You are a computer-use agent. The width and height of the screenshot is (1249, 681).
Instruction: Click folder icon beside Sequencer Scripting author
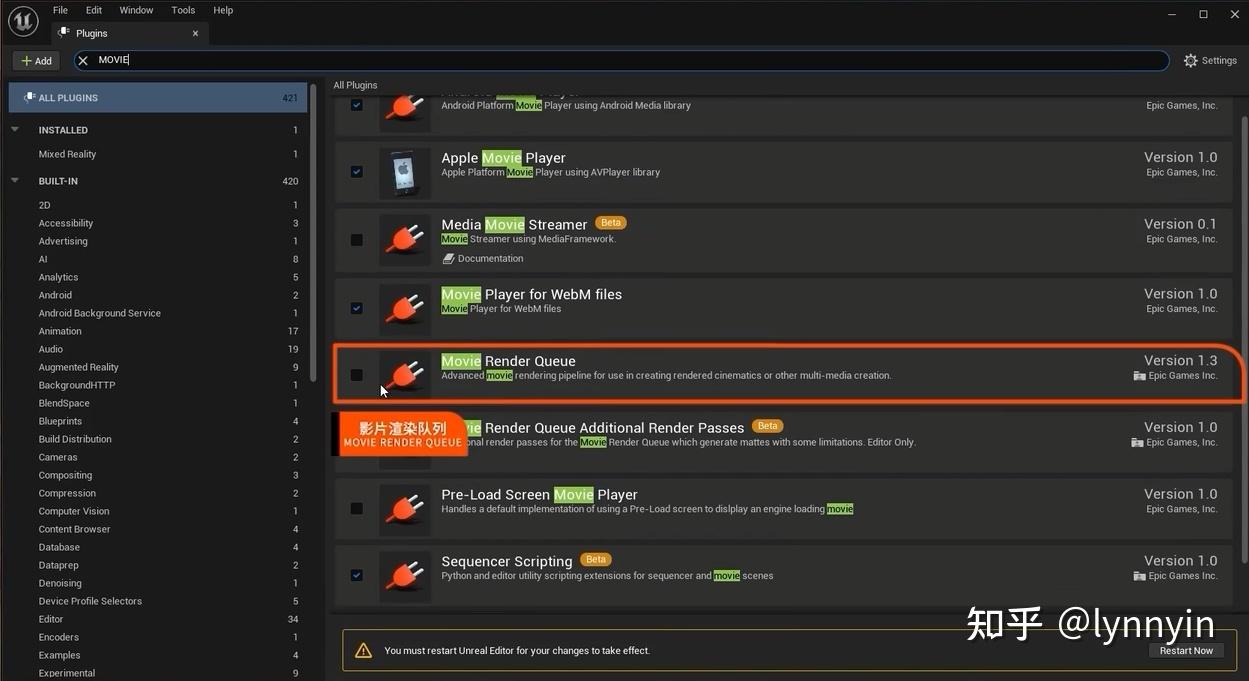1139,576
